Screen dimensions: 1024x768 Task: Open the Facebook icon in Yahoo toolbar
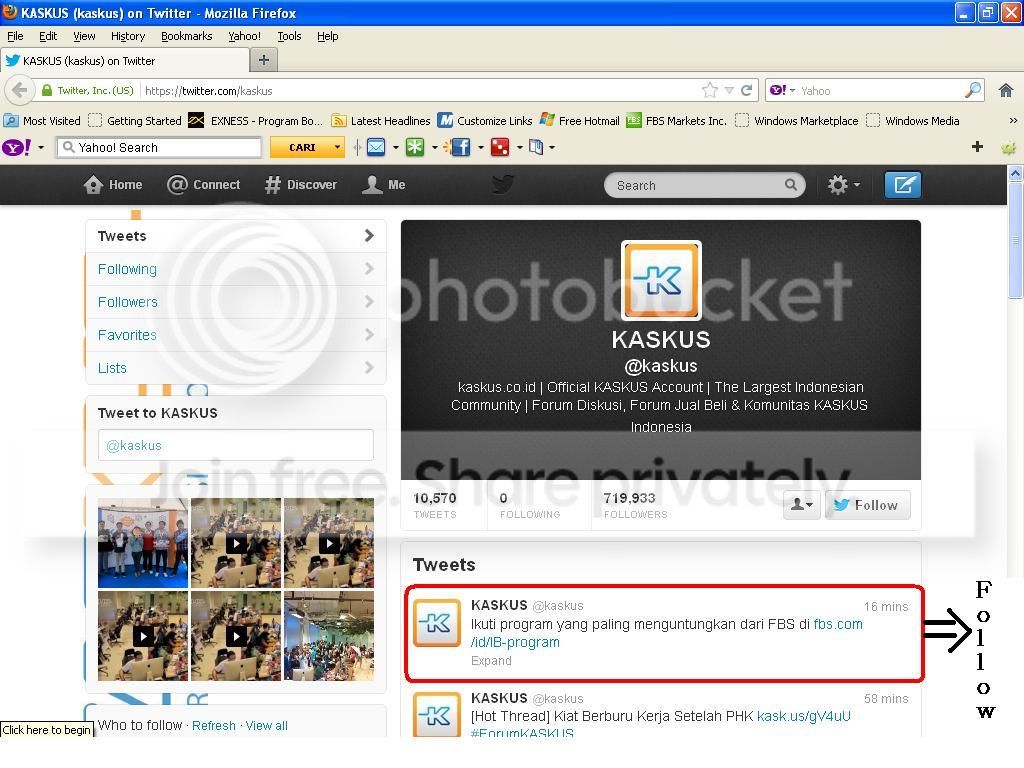click(x=460, y=148)
